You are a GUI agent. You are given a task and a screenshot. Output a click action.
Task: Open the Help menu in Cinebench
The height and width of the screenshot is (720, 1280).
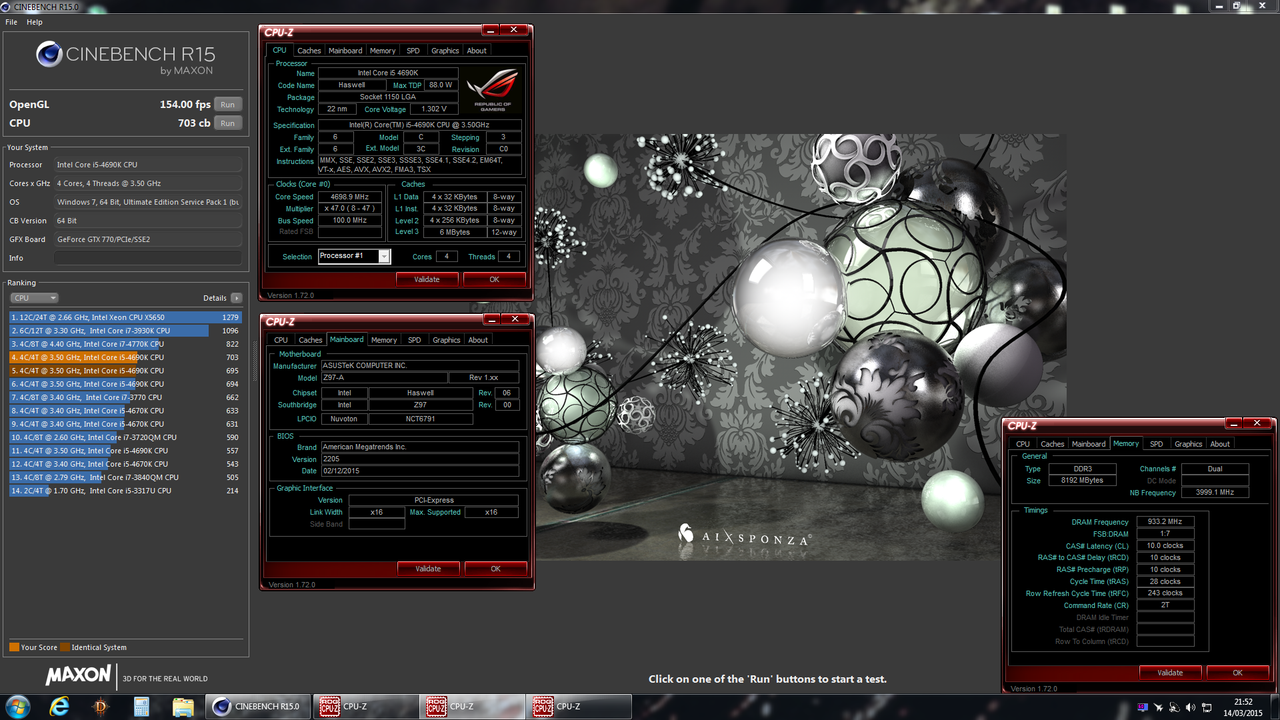click(x=34, y=21)
